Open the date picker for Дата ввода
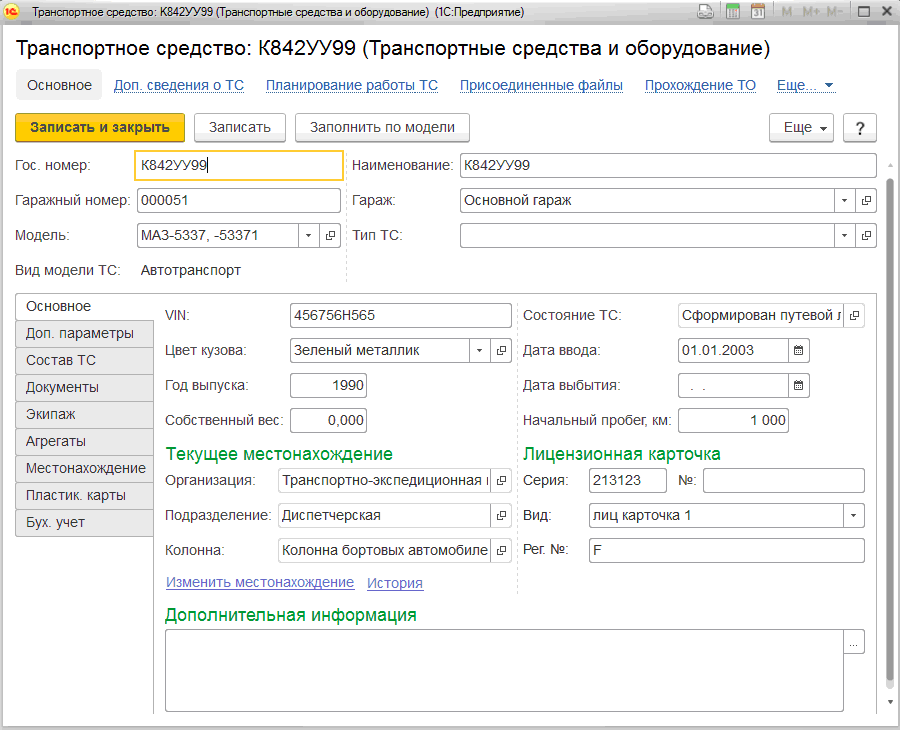Screen dimensions: 900x730 pos(798,350)
